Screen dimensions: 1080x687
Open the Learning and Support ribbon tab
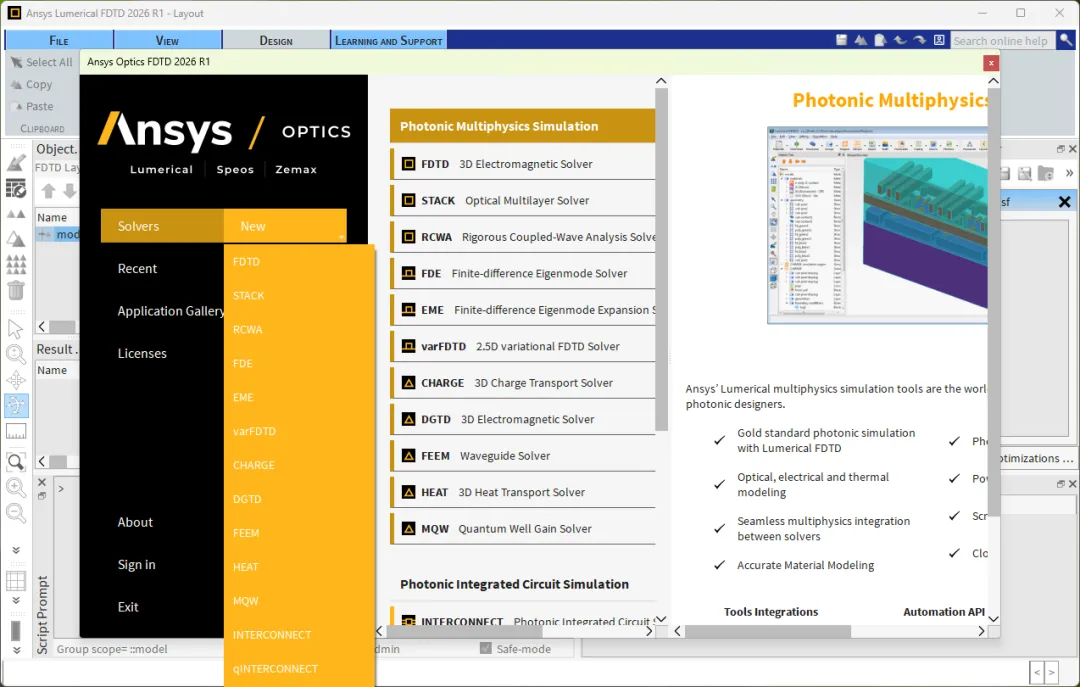pos(389,41)
